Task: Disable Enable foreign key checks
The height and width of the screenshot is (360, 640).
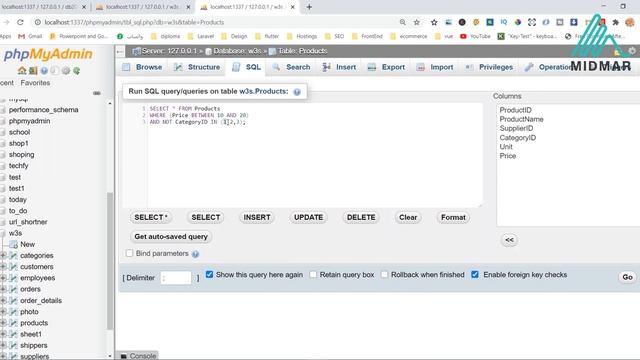Action: (x=475, y=275)
